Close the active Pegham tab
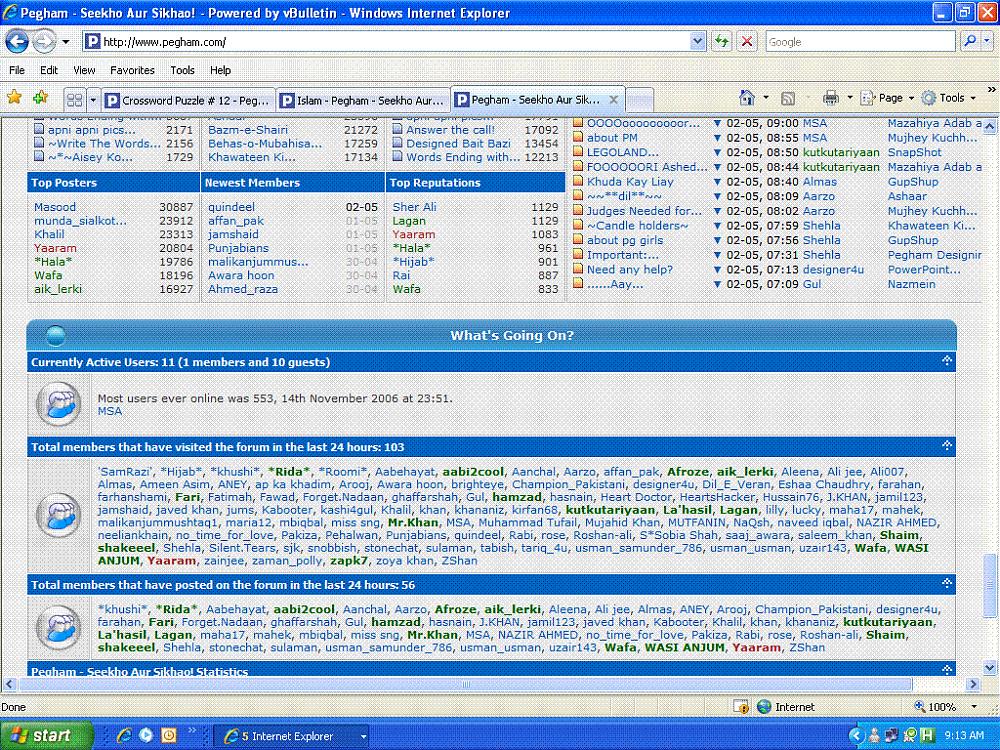Viewport: 1000px width, 750px height. (613, 99)
